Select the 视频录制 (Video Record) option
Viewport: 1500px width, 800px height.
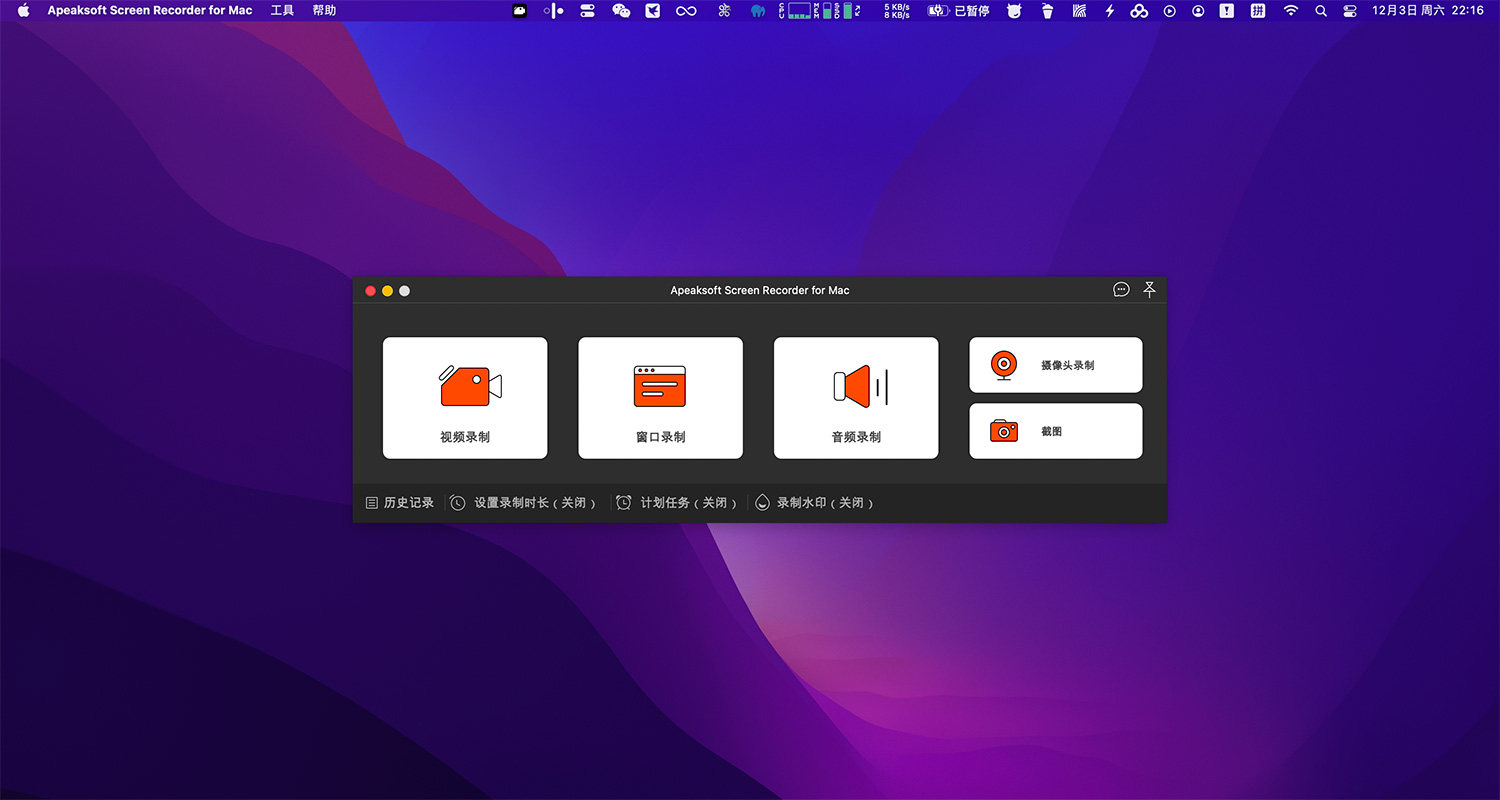coord(464,397)
